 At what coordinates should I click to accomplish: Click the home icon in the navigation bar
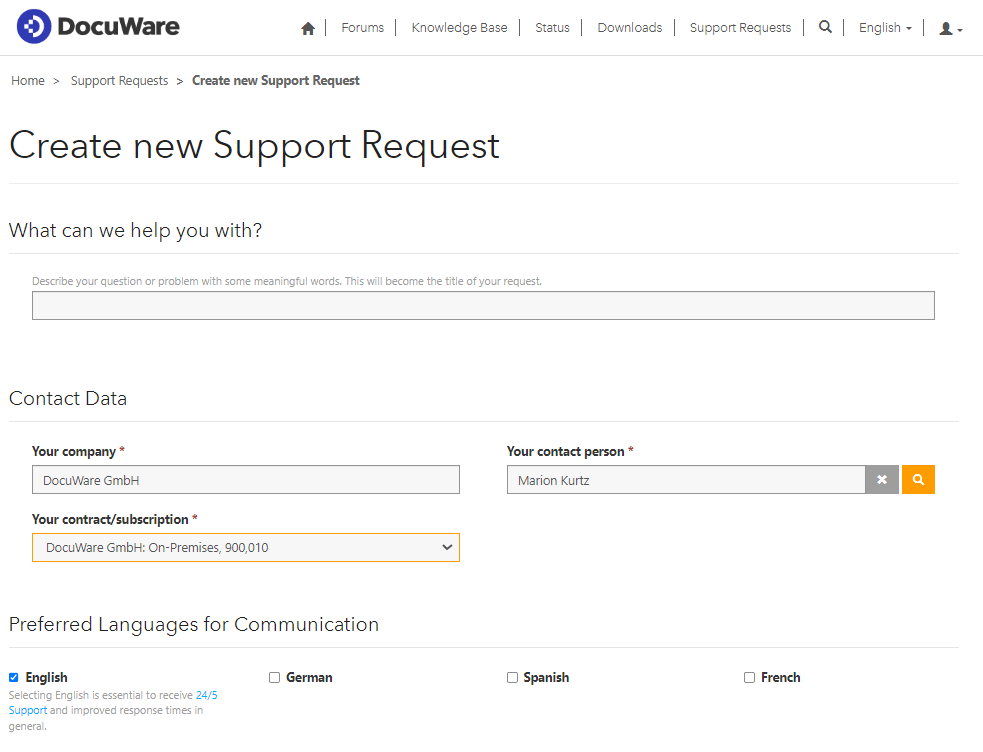tap(307, 28)
